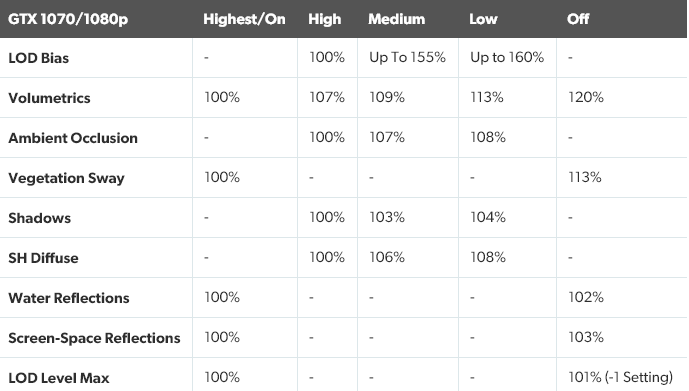
Task: Click the 113% Vegetation Sway Off value
Action: (x=585, y=177)
